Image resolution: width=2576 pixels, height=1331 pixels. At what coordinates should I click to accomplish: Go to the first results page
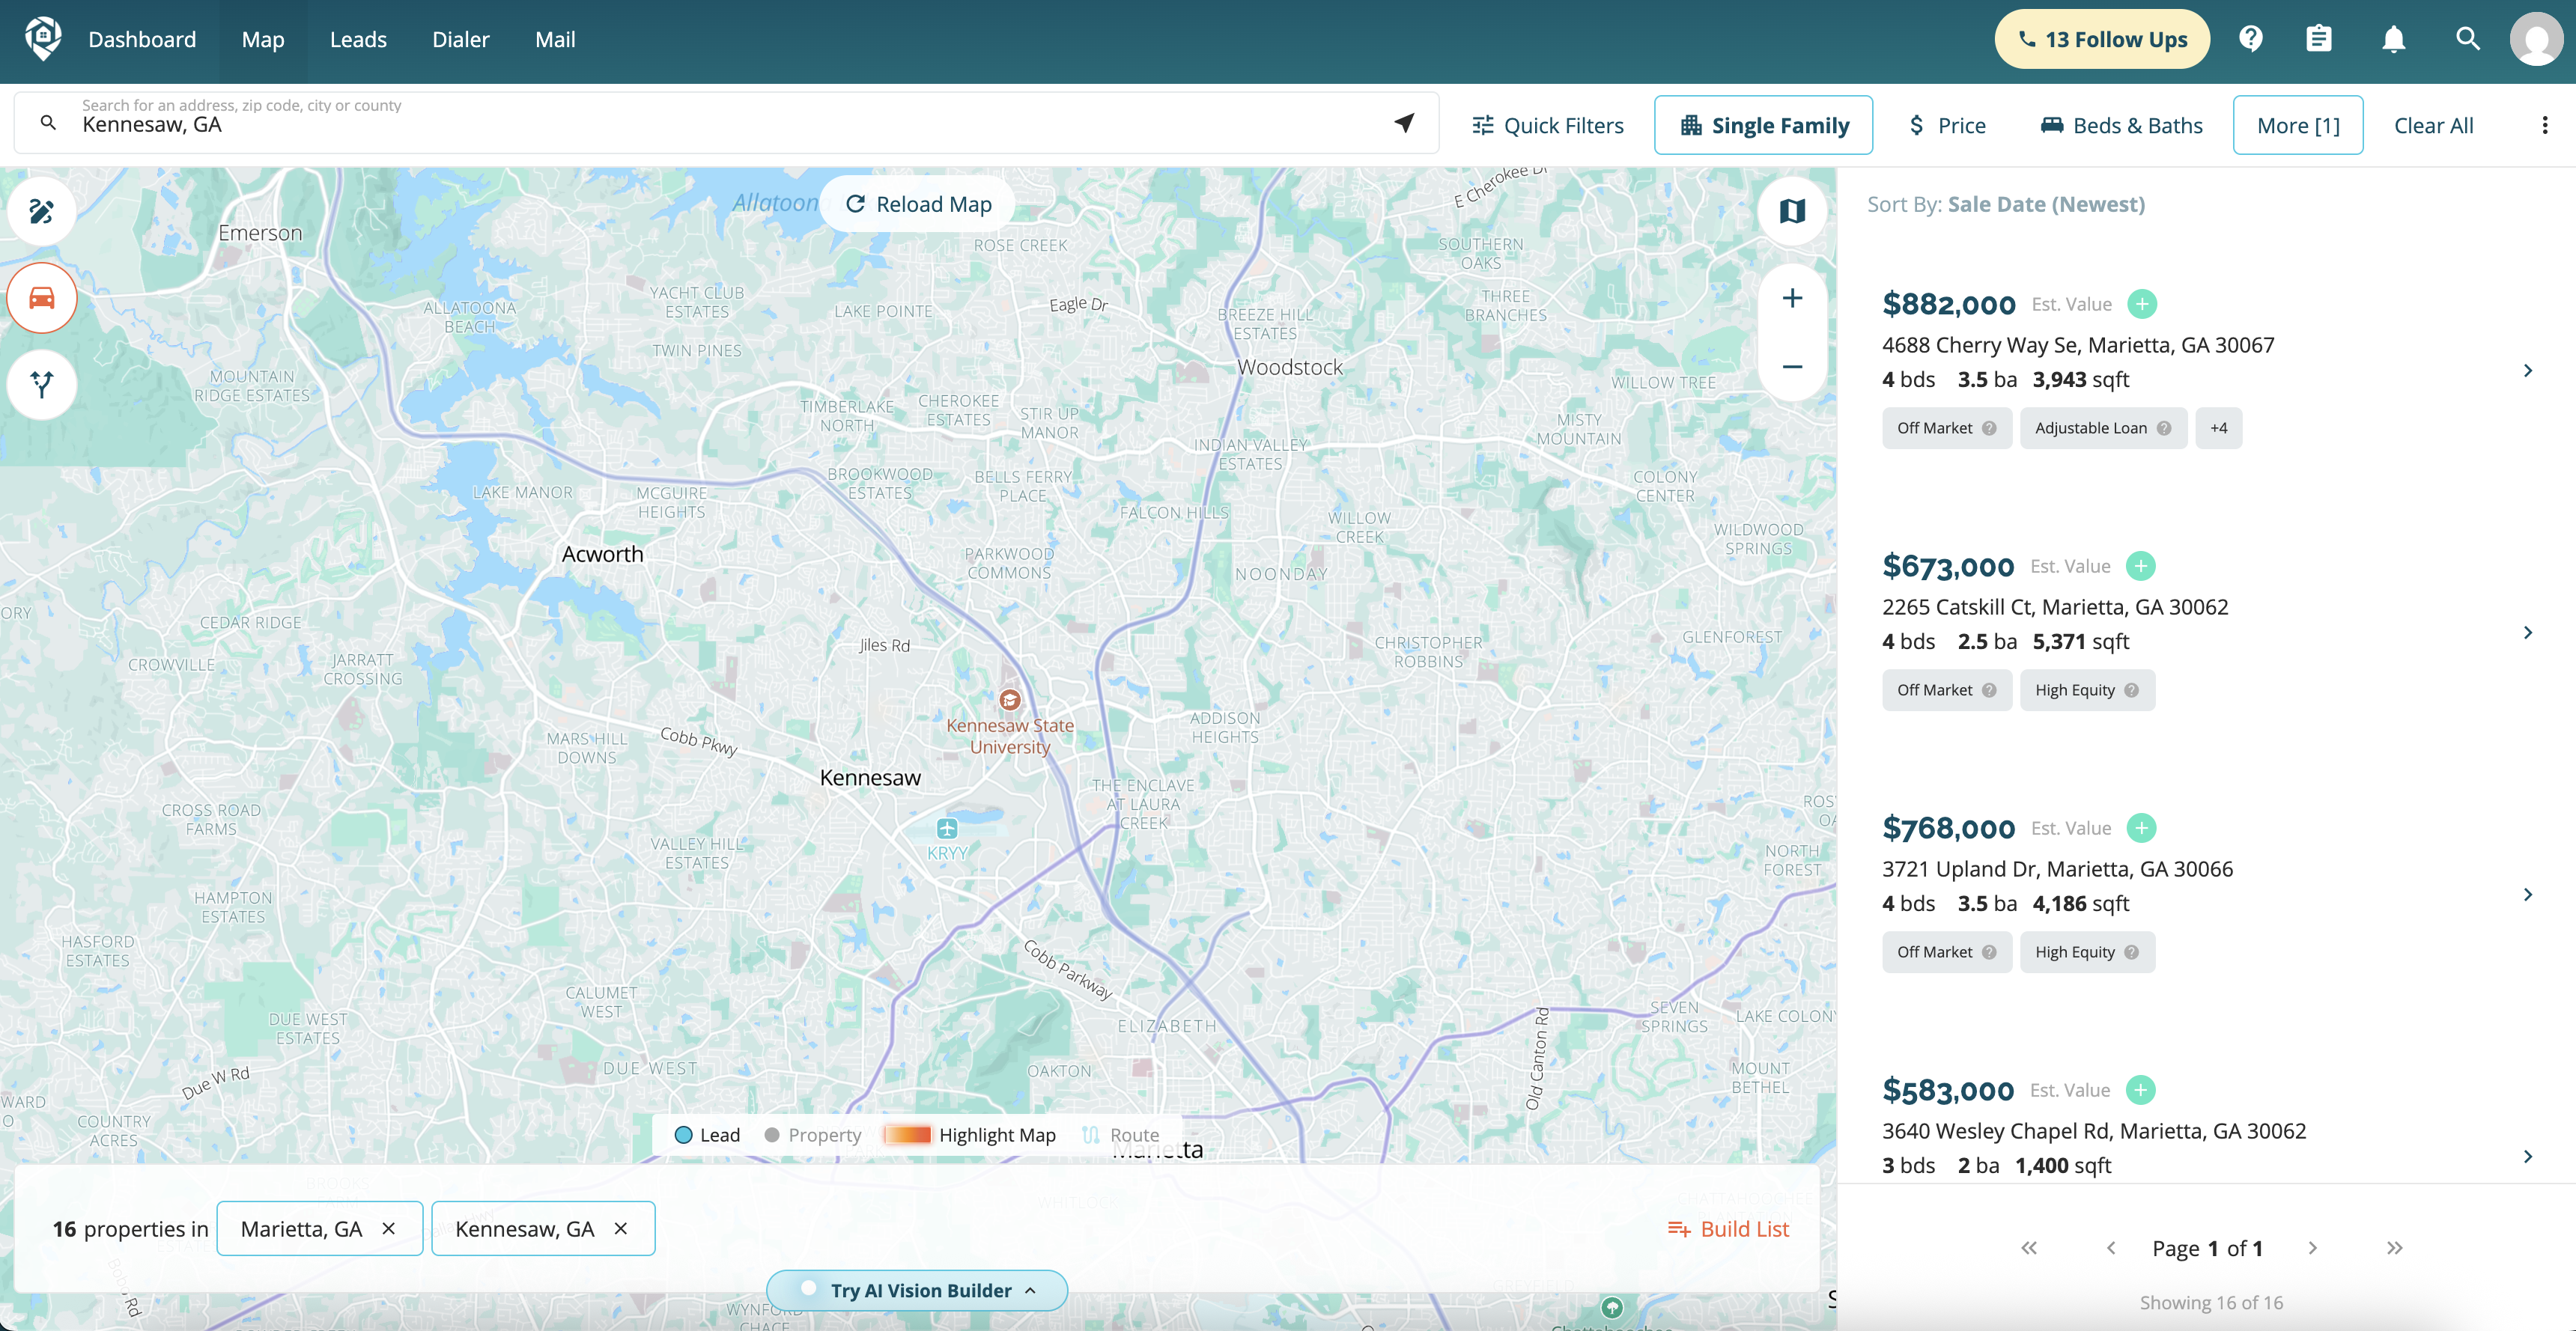(x=2029, y=1248)
